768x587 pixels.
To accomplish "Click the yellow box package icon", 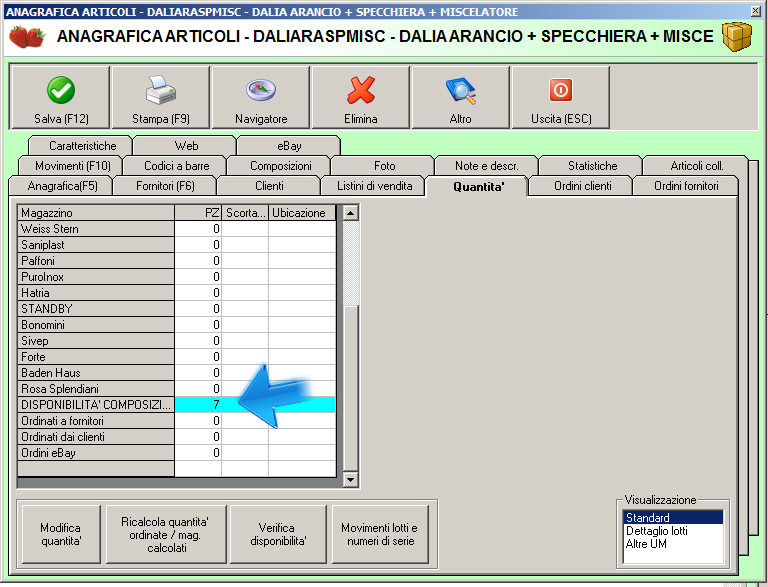I will [x=737, y=37].
